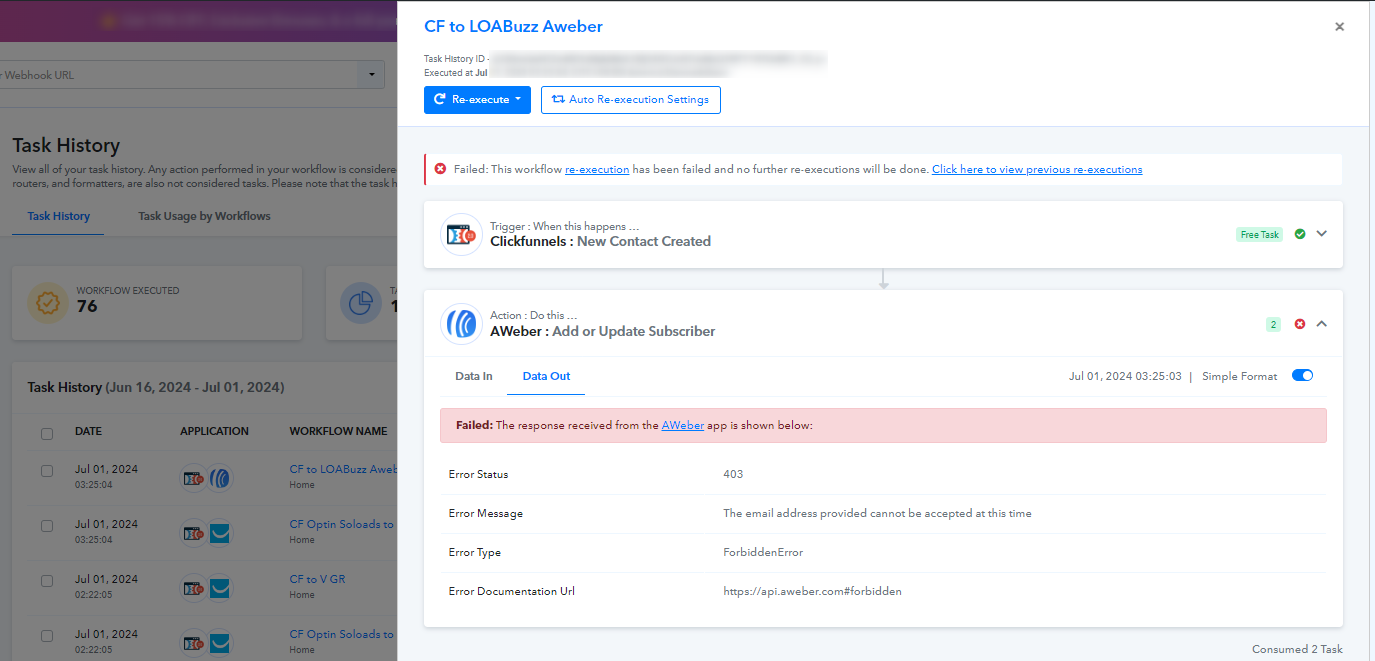Click the api.aweber.com documentation URL

[812, 591]
